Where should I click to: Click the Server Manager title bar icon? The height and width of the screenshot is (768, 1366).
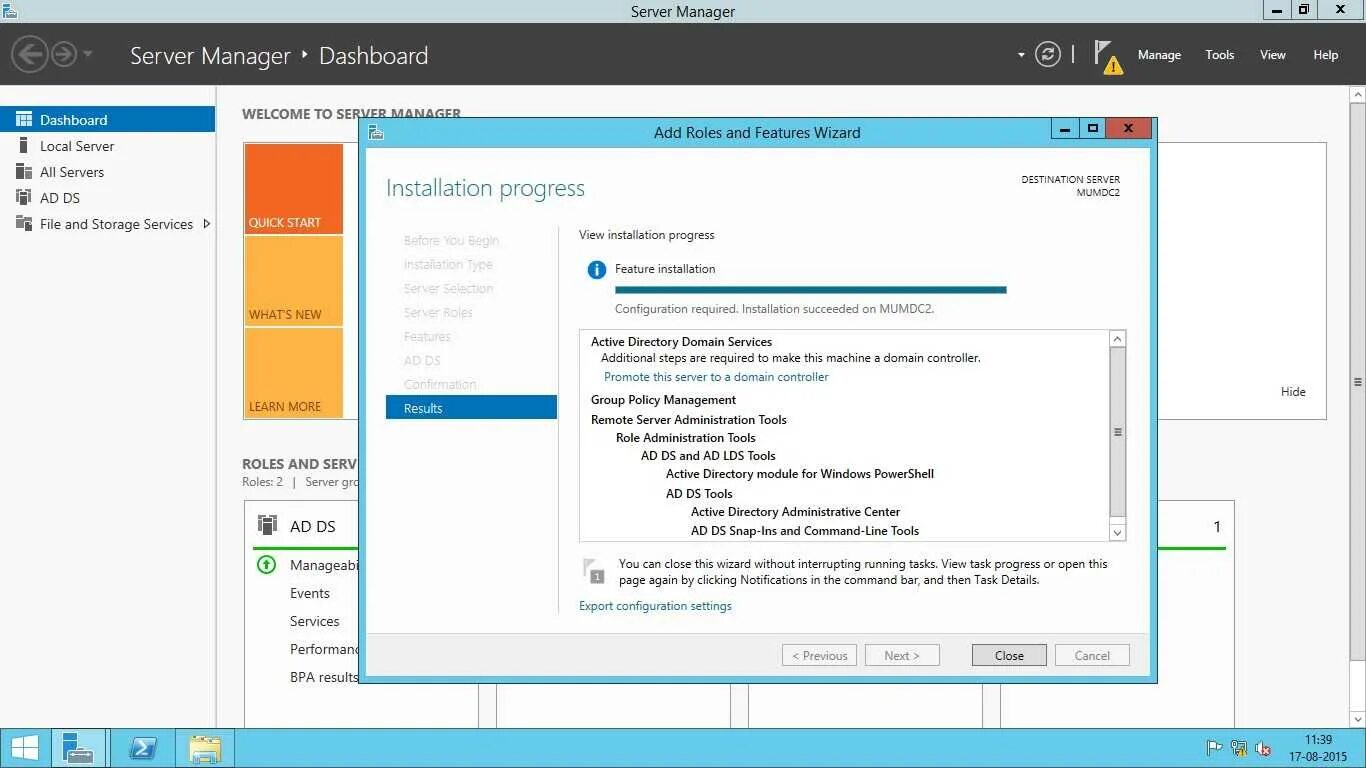click(10, 11)
